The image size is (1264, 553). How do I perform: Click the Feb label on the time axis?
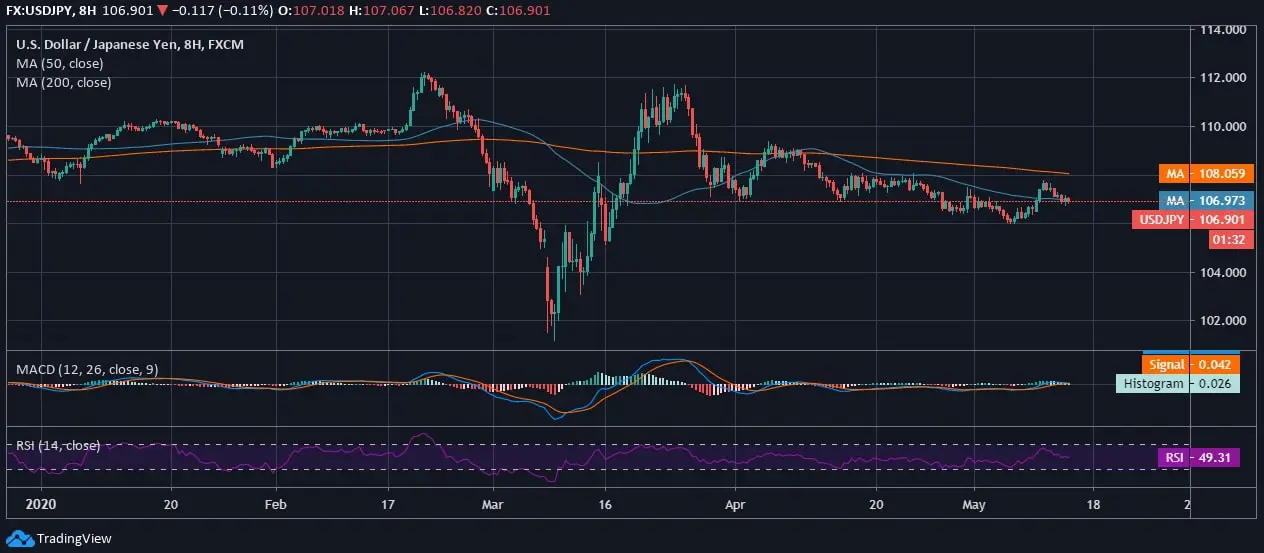[x=277, y=504]
